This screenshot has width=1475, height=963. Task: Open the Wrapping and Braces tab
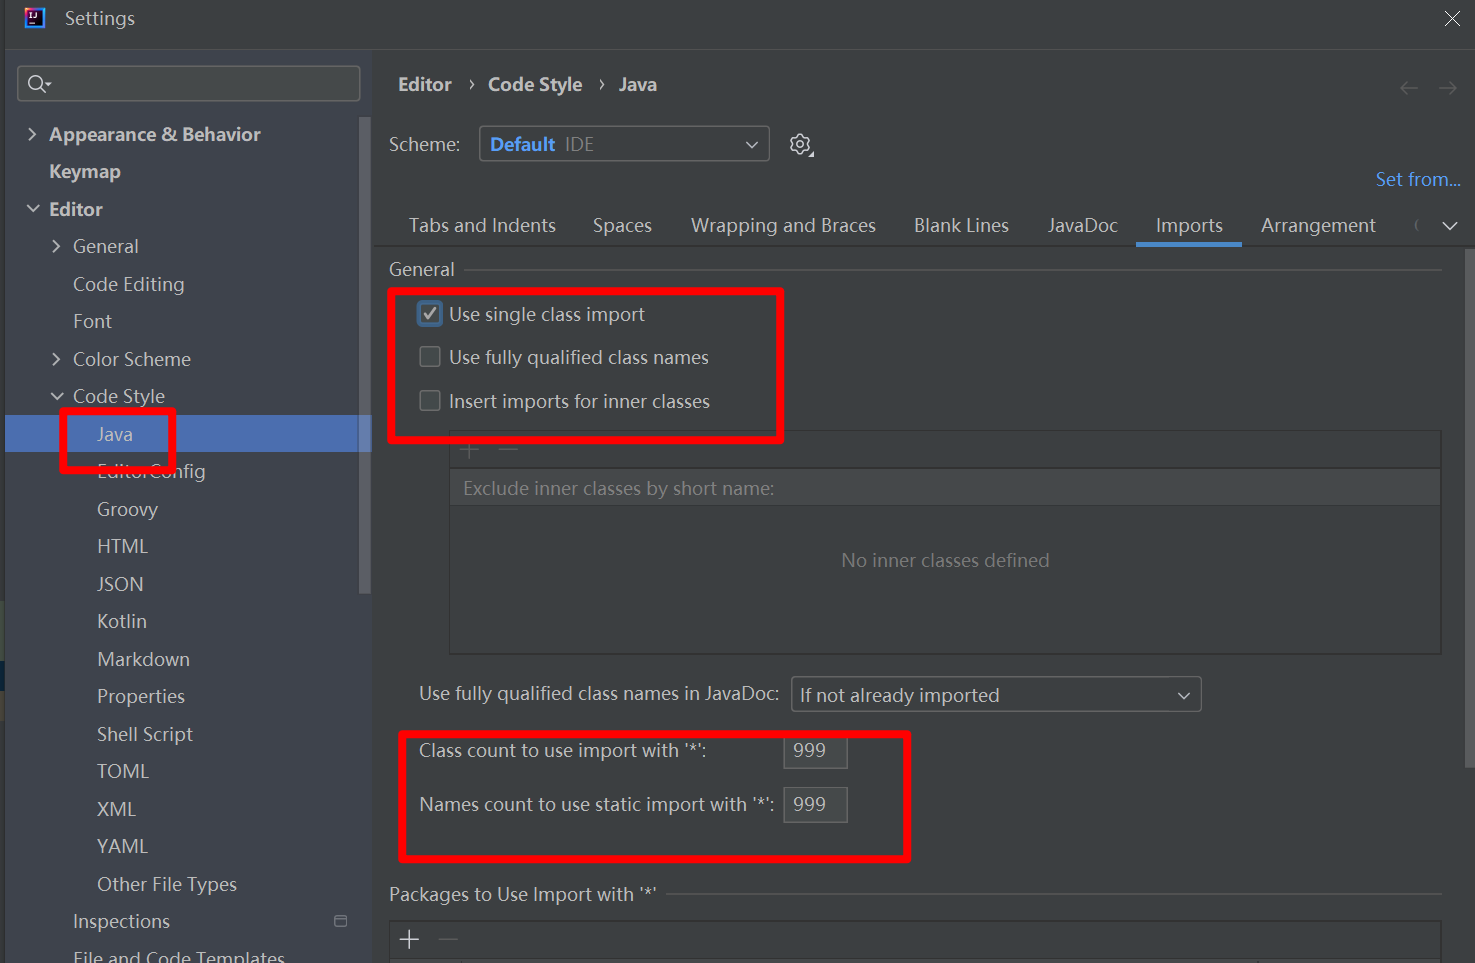pos(783,226)
